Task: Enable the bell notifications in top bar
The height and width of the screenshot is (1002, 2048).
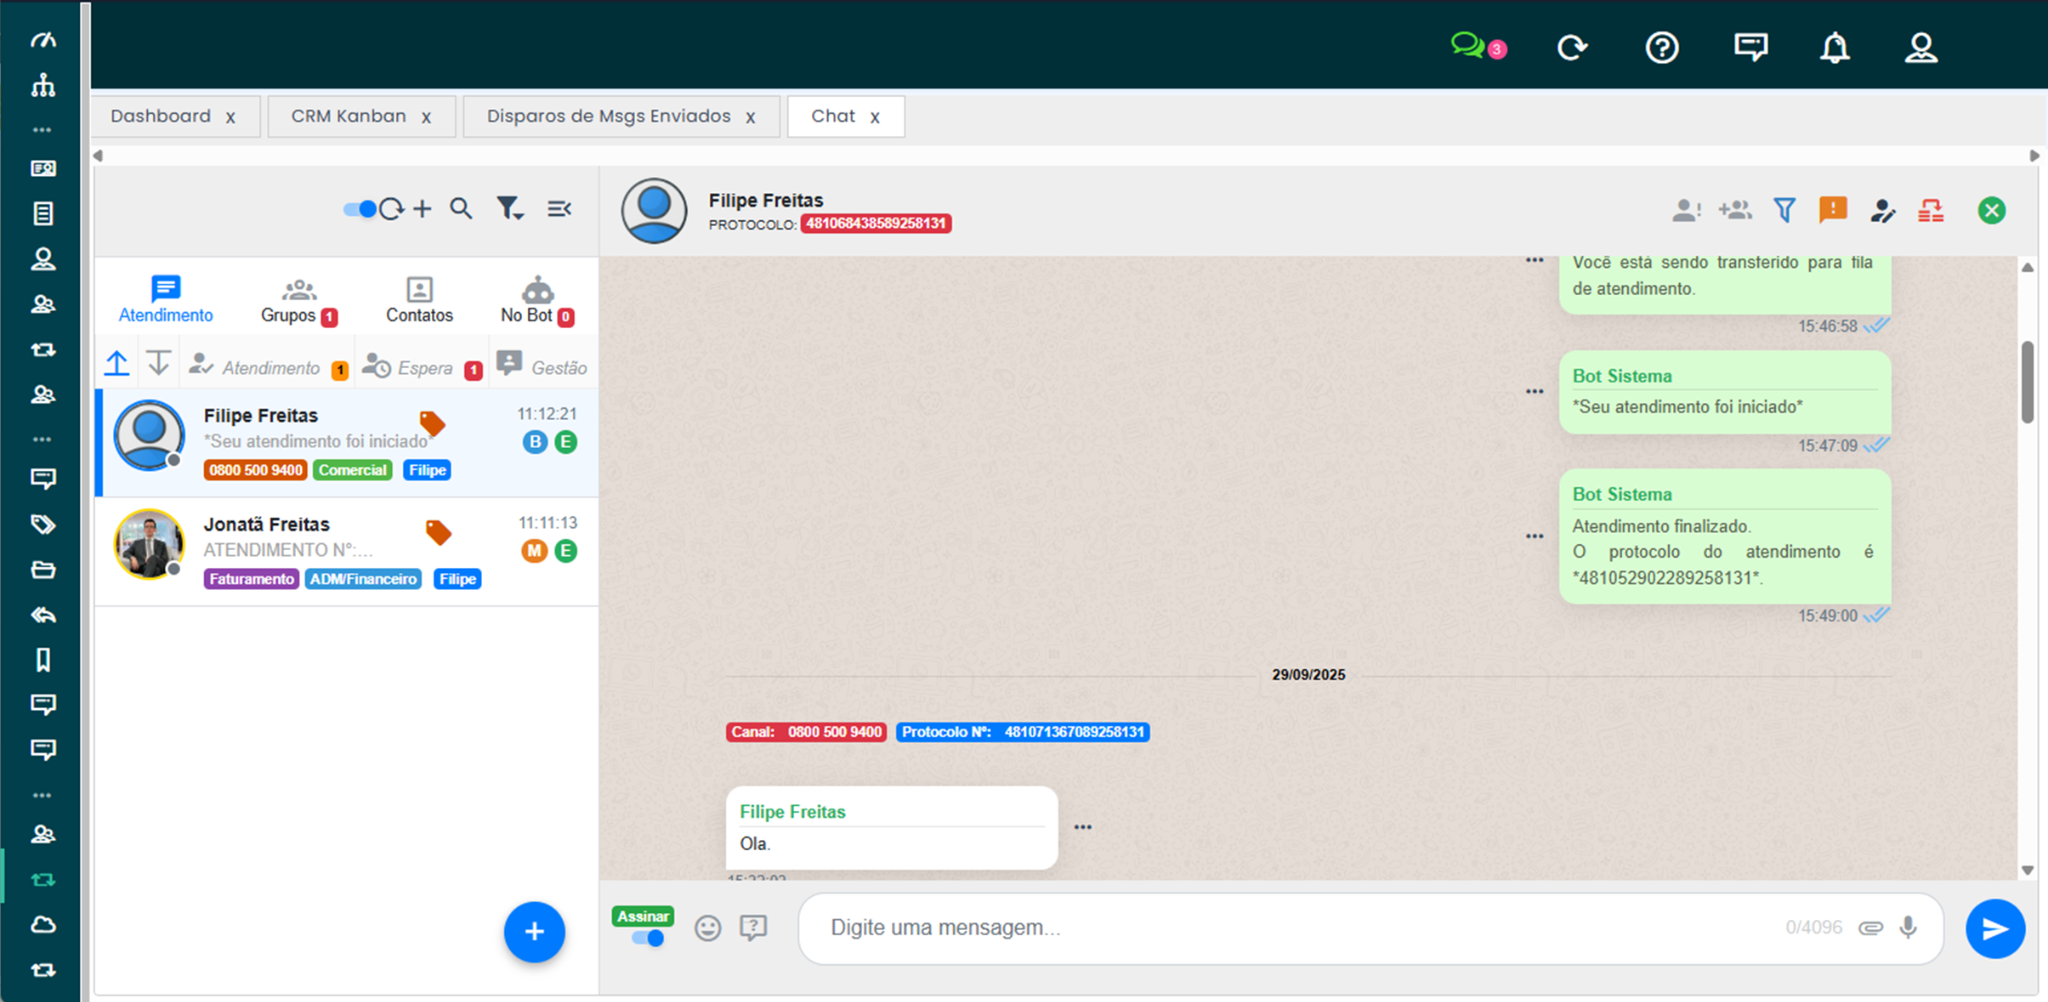Action: pos(1835,47)
